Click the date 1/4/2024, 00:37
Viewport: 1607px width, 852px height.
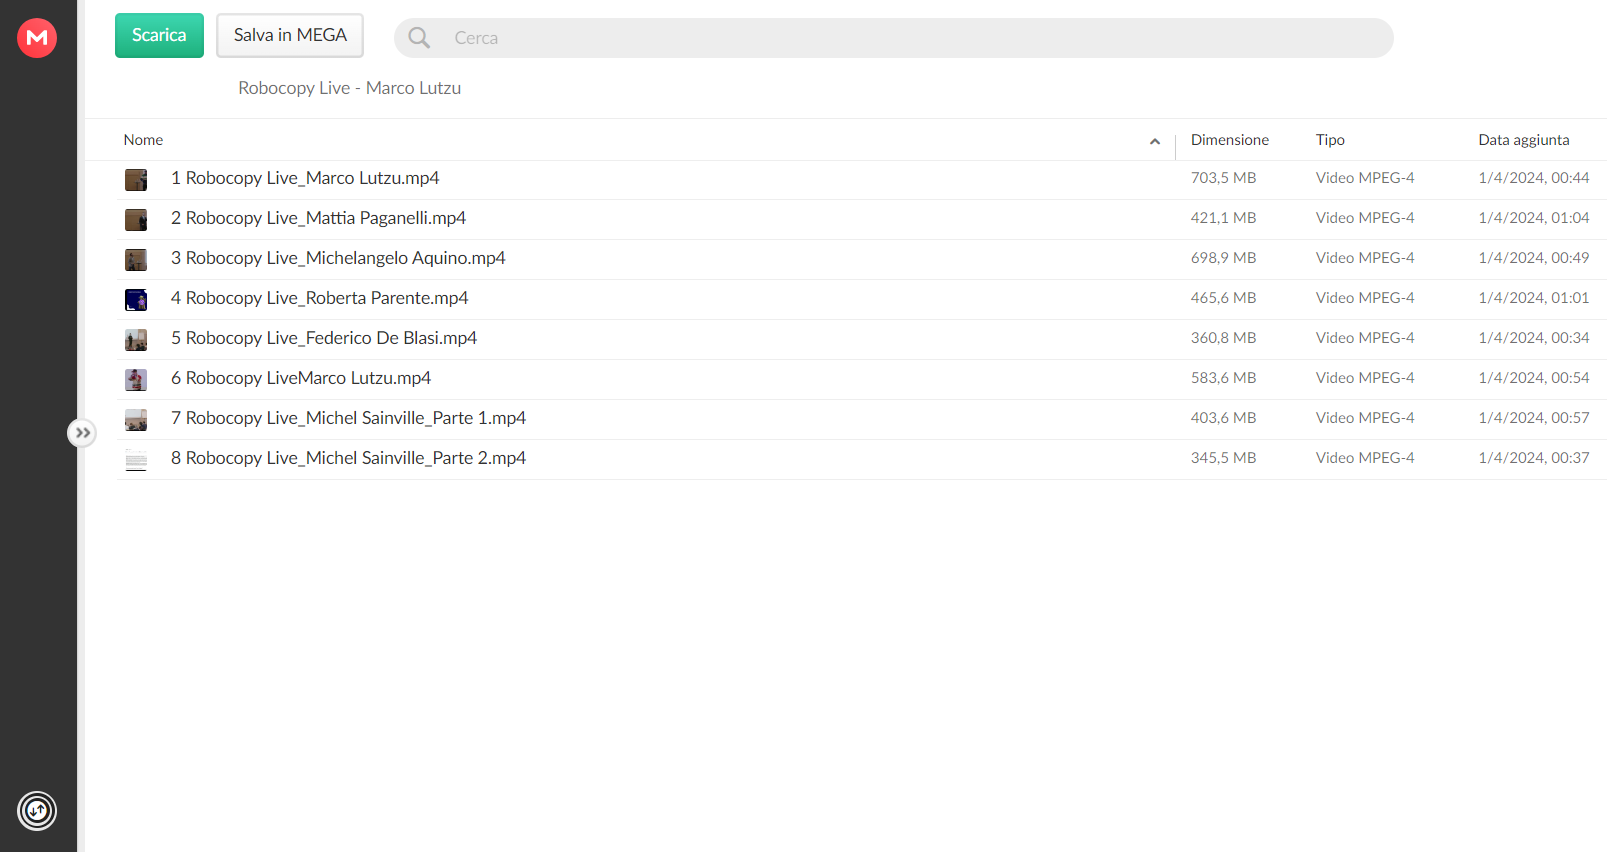point(1533,458)
